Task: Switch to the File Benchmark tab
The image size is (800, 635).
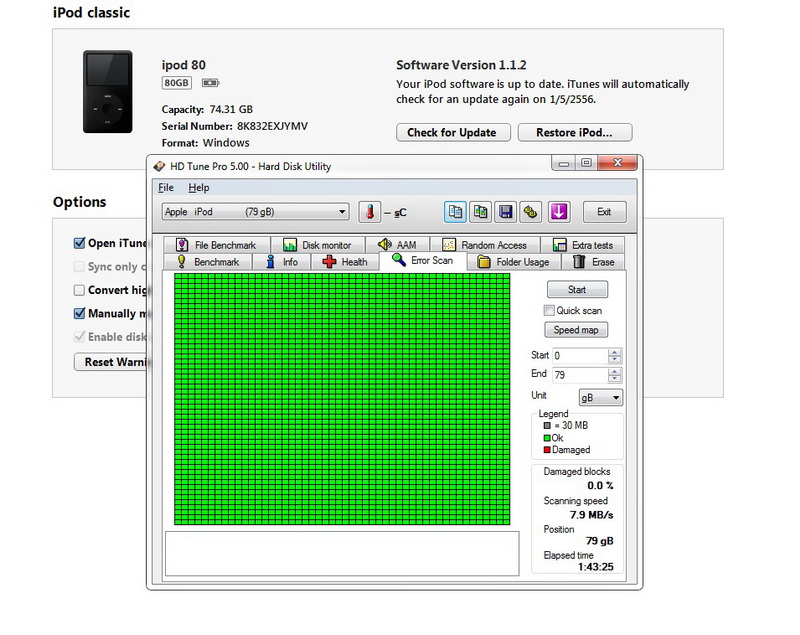Action: 217,245
